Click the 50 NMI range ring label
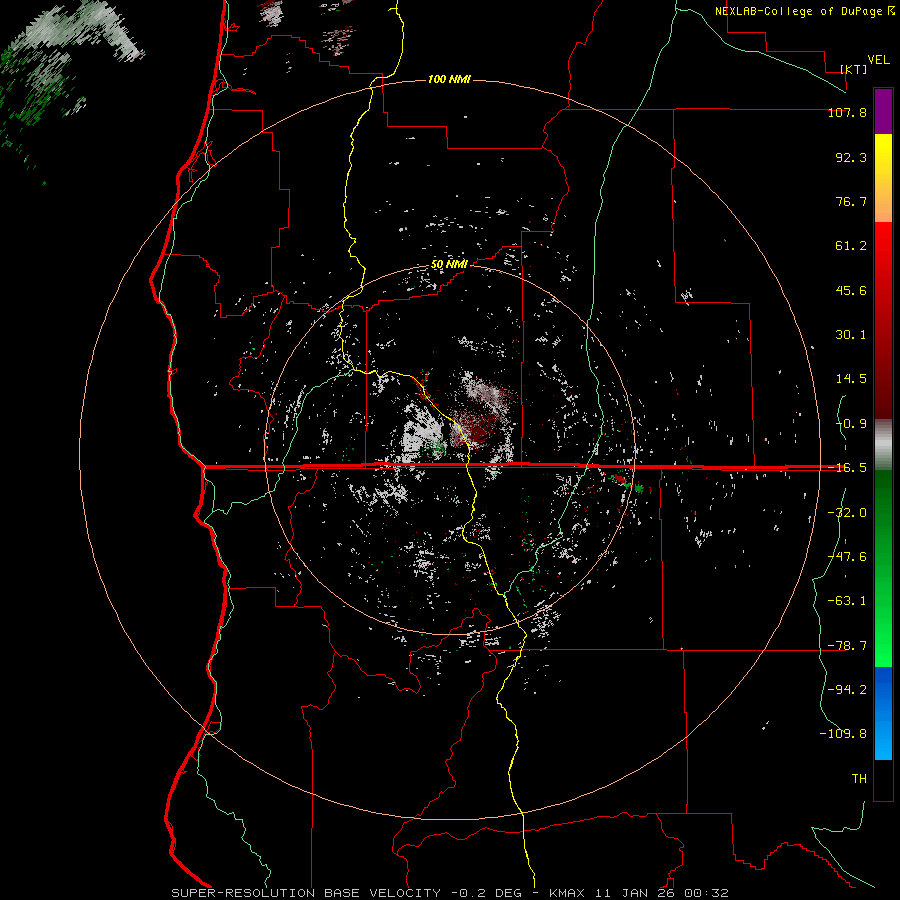This screenshot has height=900, width=900. point(449,265)
